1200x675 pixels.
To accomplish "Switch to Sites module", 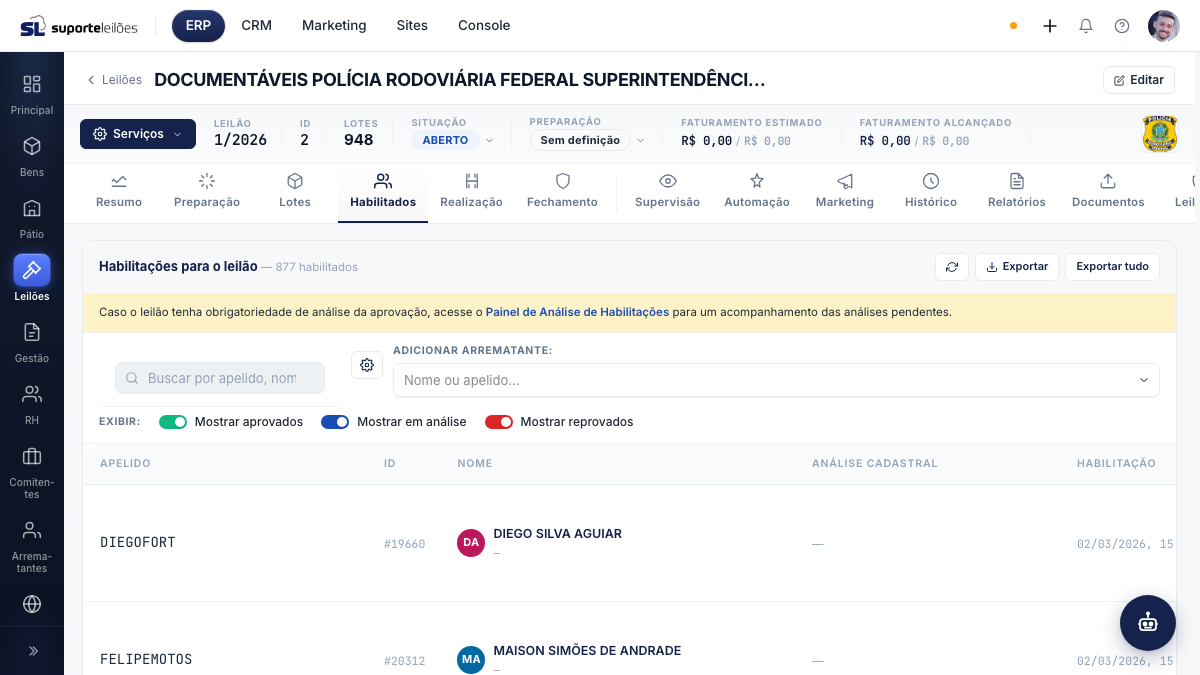I will [x=412, y=26].
